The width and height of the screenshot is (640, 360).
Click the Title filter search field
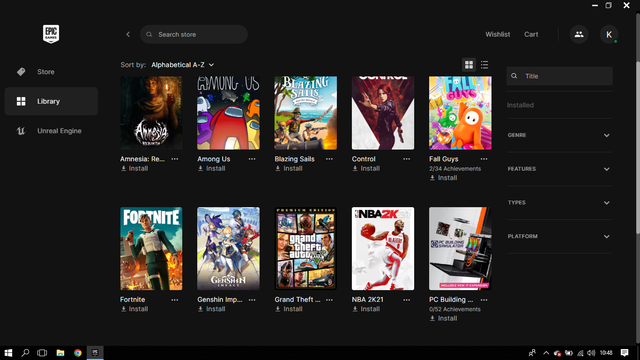pyautogui.click(x=560, y=76)
